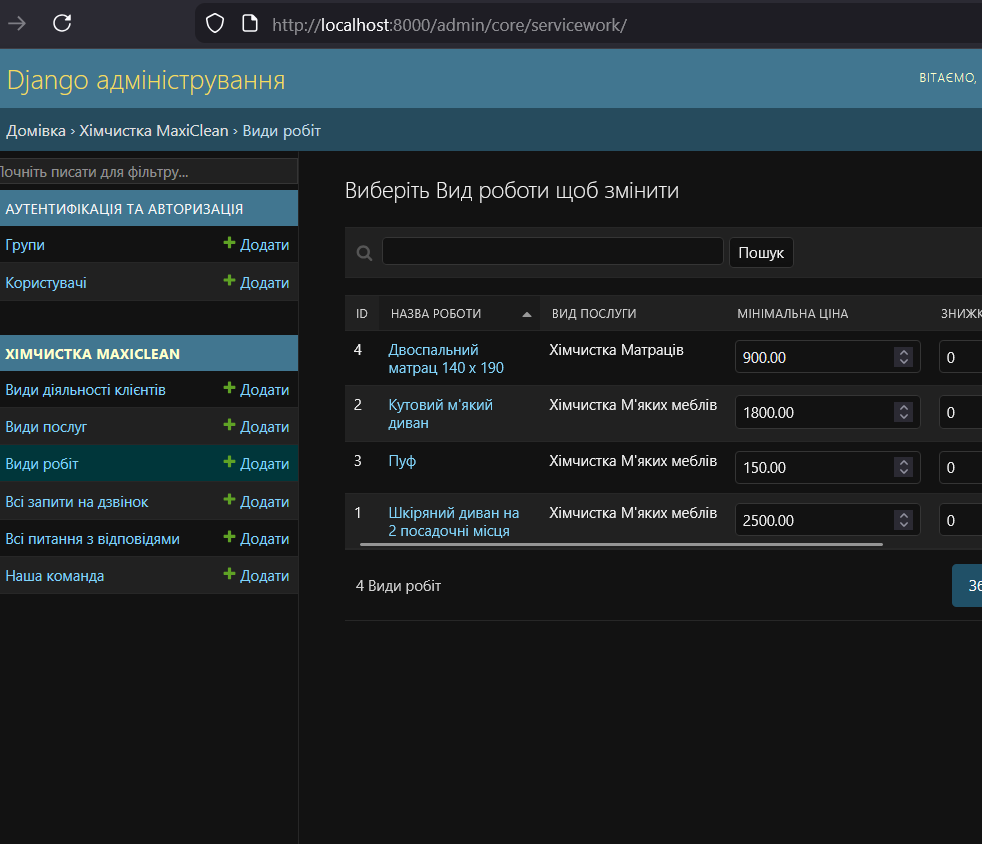
Task: Click the magnifier search icon
Action: 365,253
